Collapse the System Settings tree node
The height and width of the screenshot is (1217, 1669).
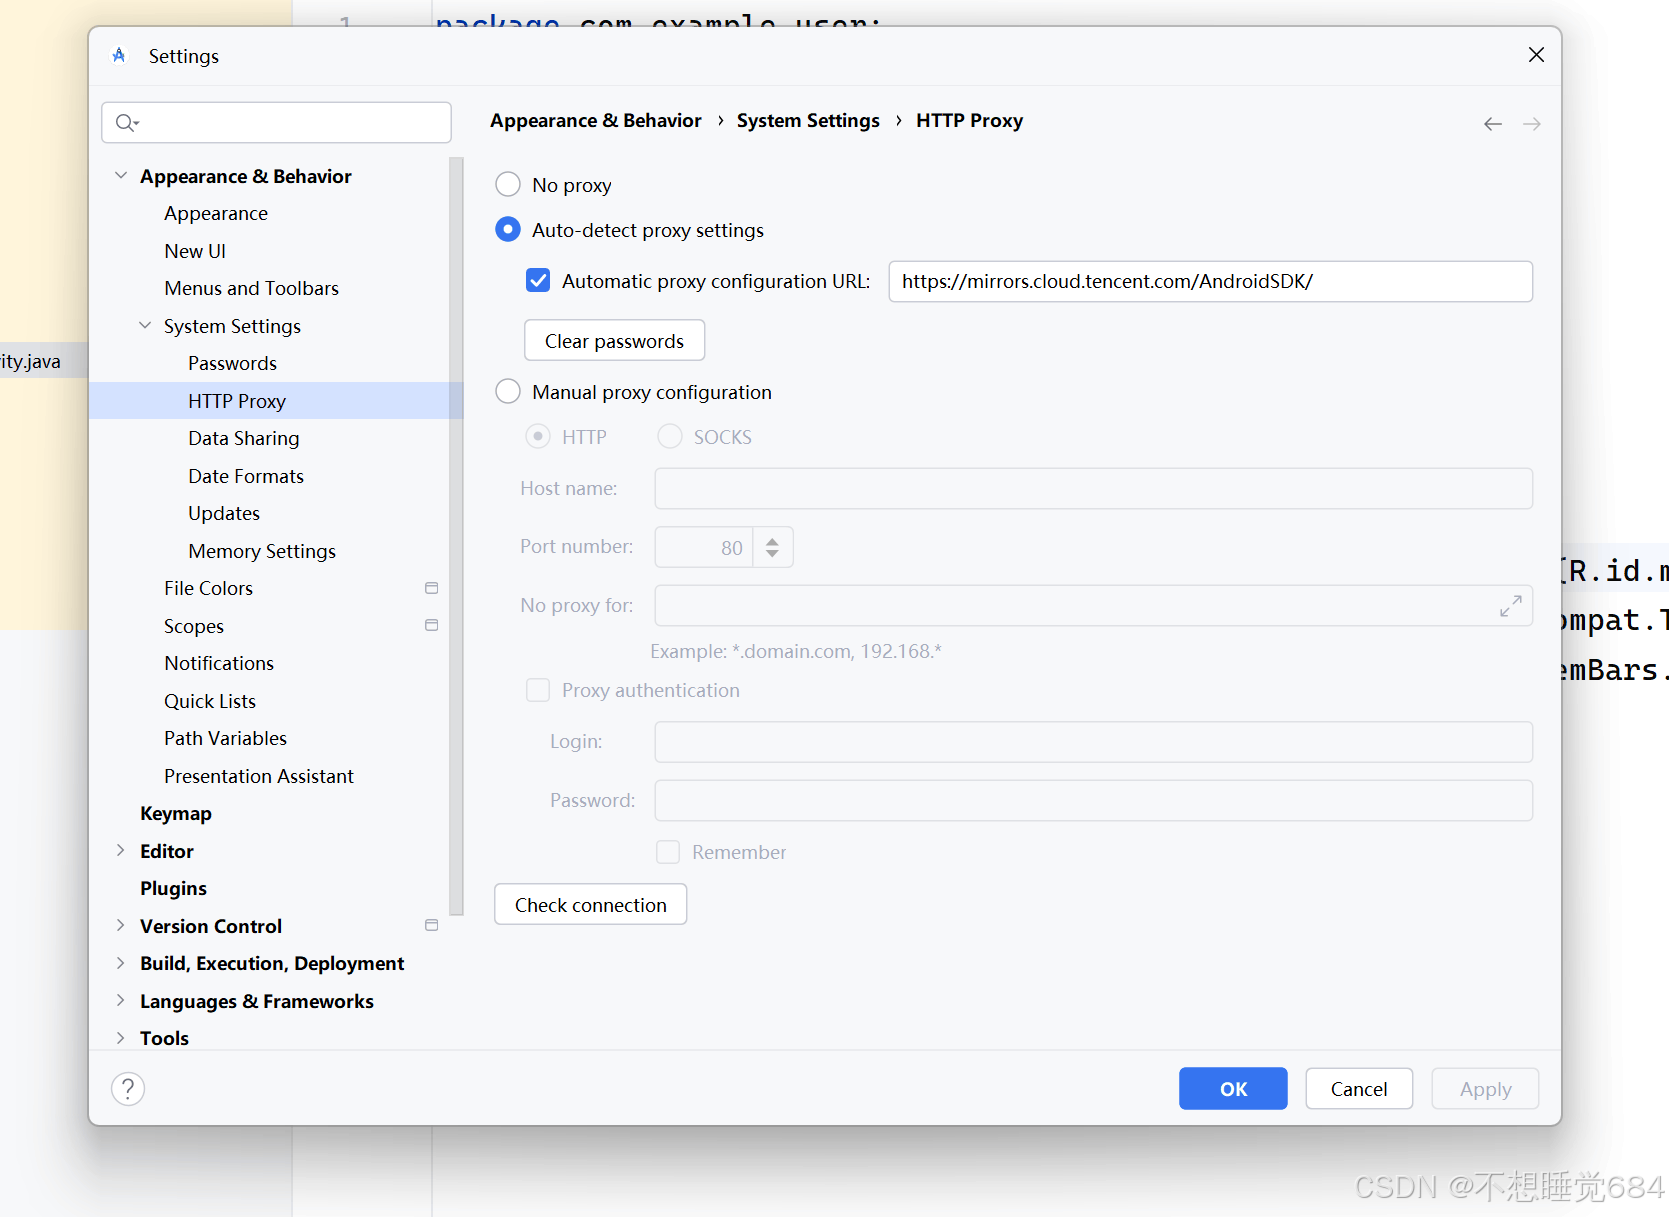[145, 326]
